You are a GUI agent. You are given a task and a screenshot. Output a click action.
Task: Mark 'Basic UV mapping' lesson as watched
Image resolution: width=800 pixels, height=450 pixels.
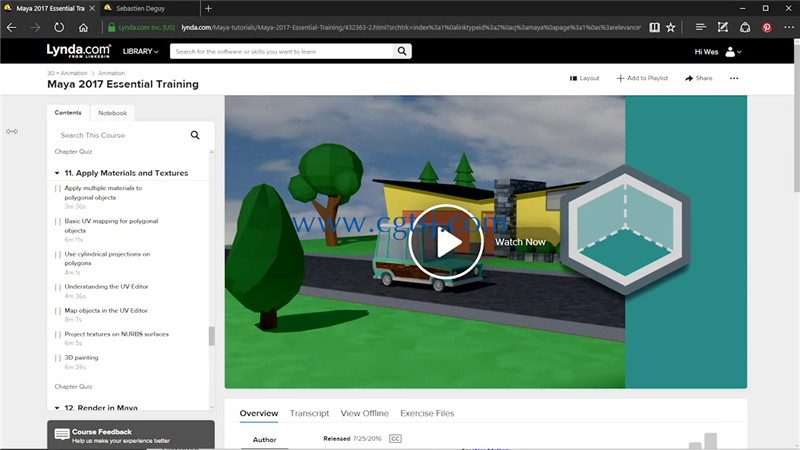(x=58, y=222)
